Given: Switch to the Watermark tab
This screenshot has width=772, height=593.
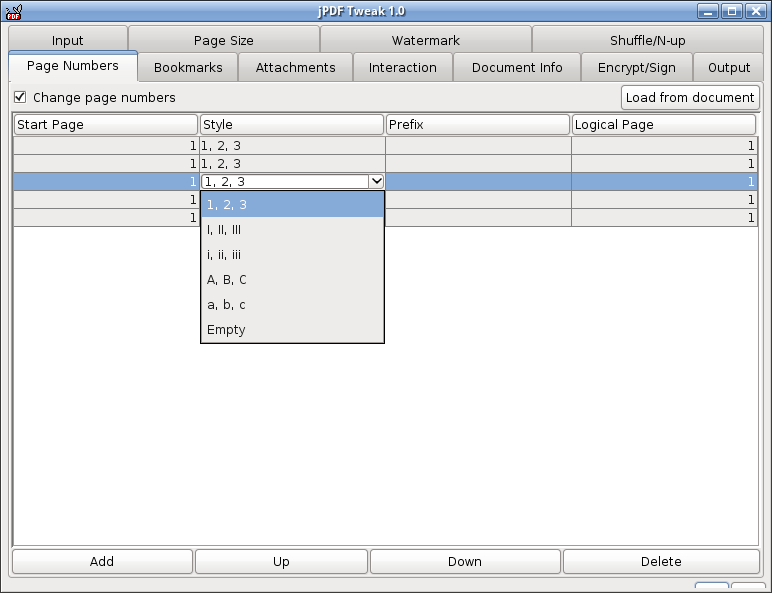Looking at the screenshot, I should click(x=426, y=40).
